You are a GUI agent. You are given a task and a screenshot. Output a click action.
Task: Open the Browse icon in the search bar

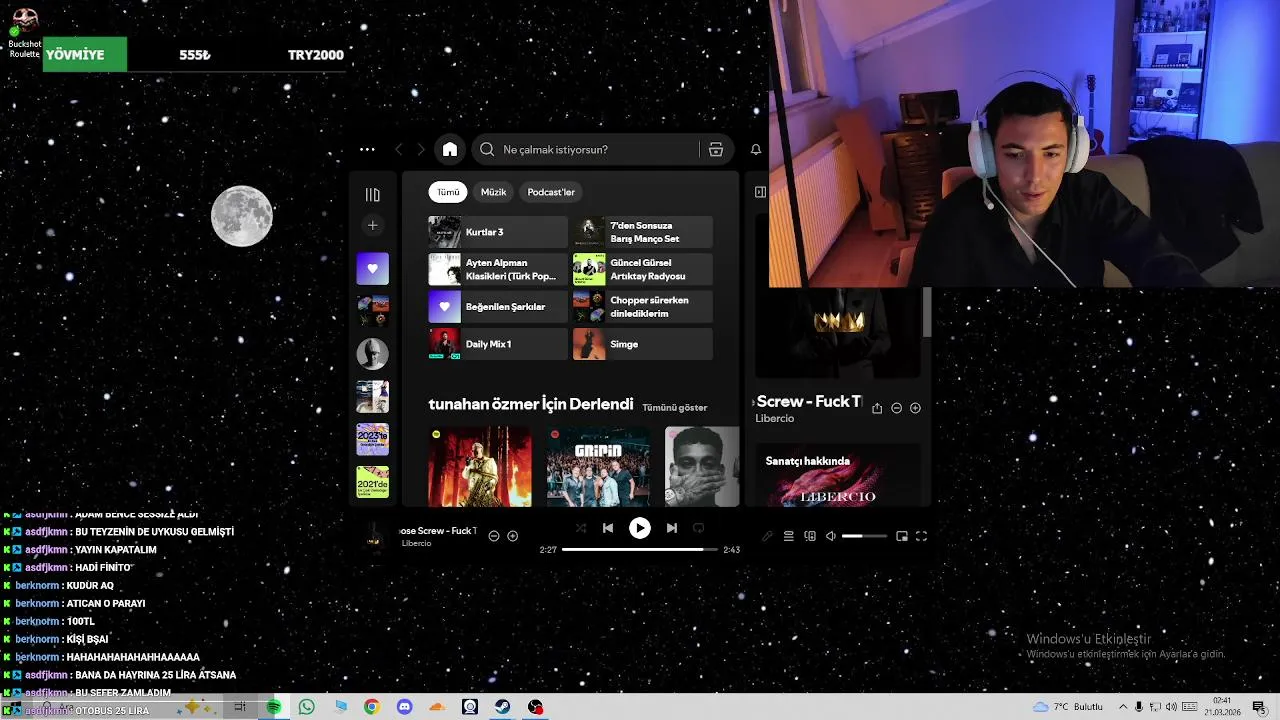pyautogui.click(x=716, y=149)
